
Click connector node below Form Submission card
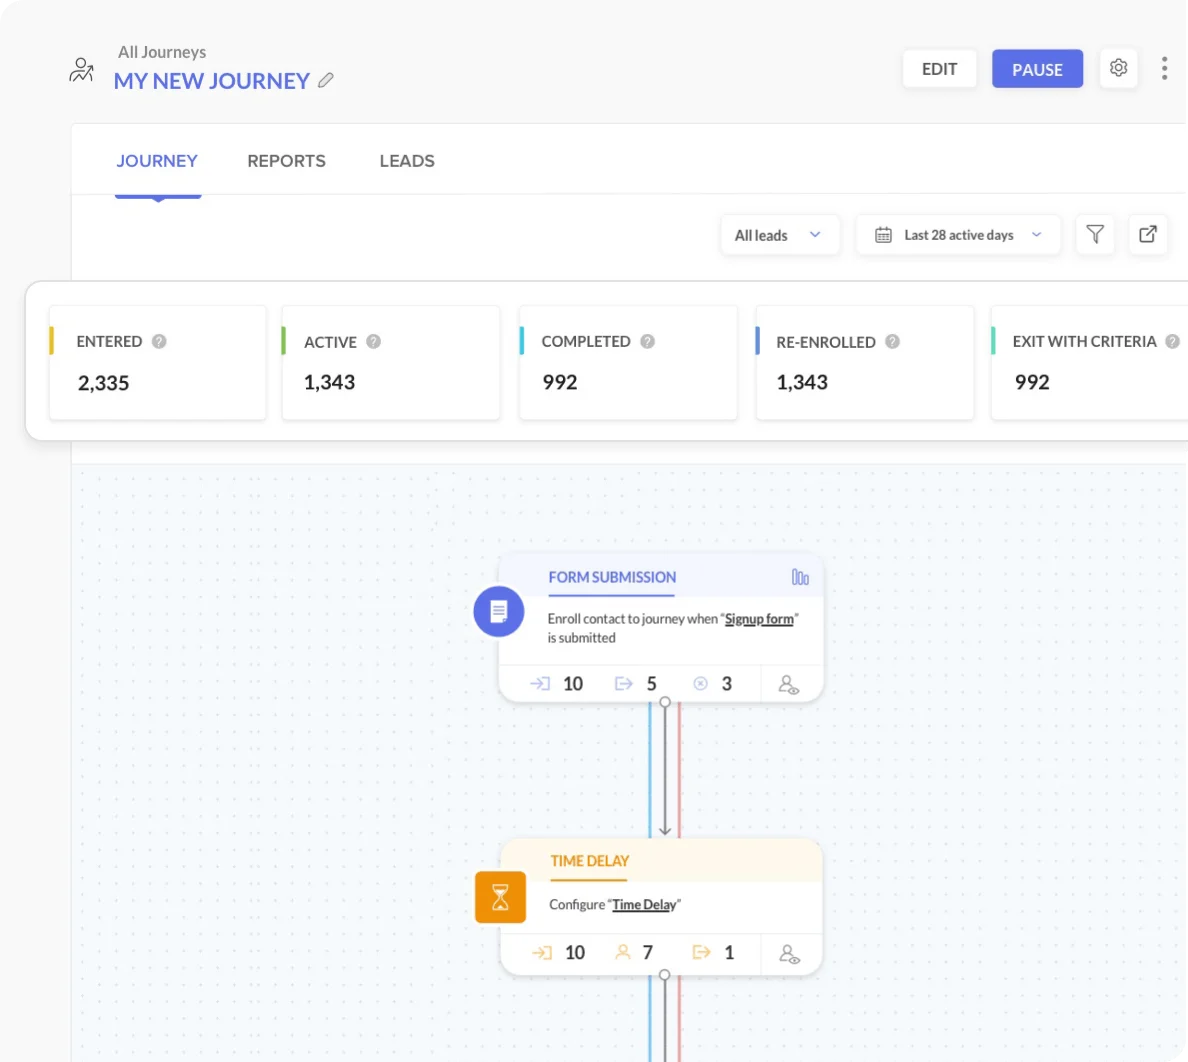[x=664, y=702]
